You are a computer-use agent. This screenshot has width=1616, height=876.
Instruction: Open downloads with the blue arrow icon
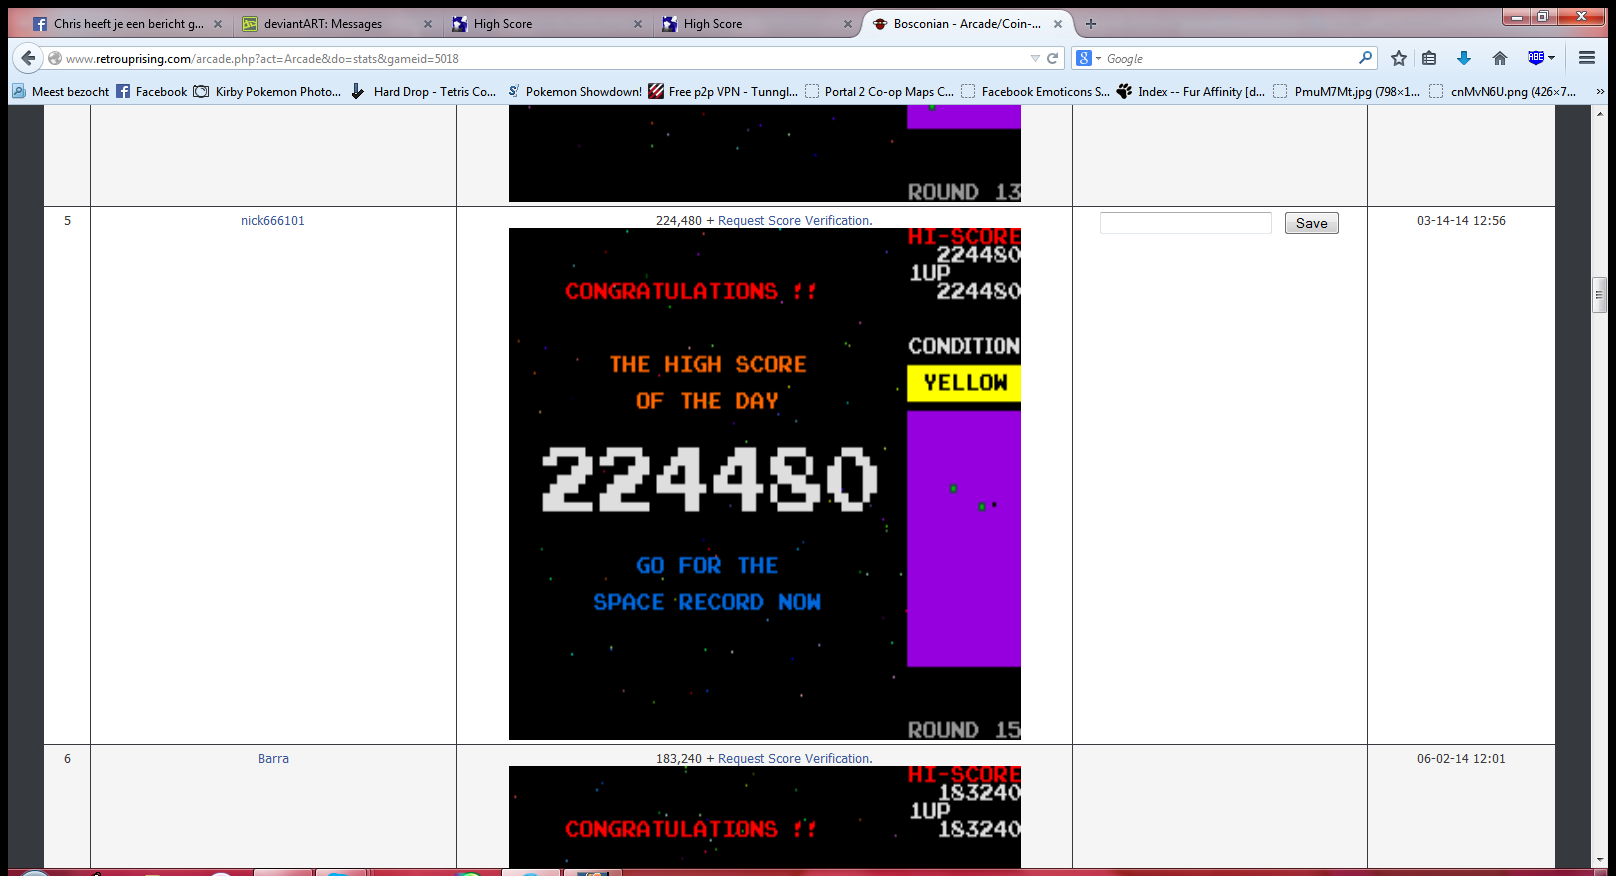[1464, 58]
